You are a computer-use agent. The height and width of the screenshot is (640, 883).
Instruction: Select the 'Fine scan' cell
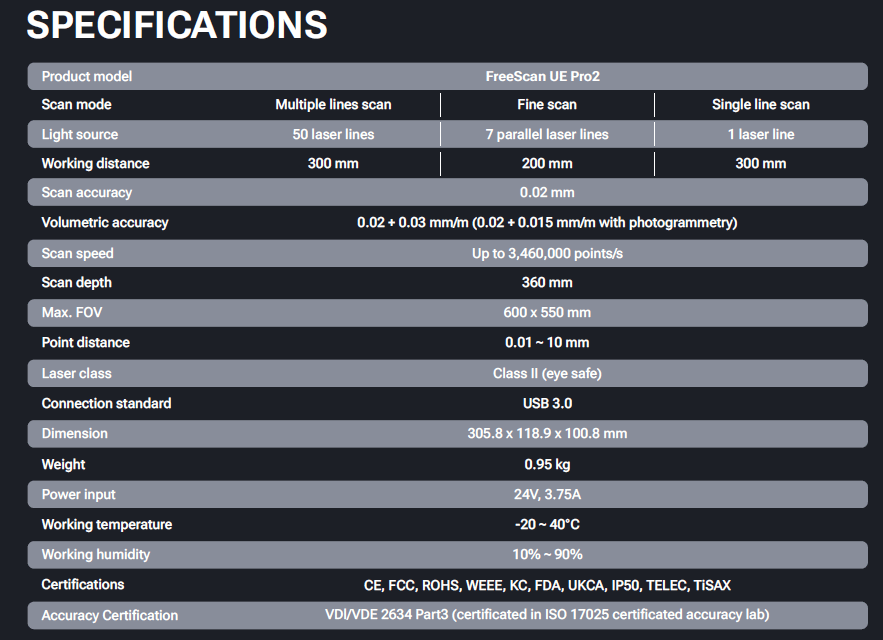point(547,104)
